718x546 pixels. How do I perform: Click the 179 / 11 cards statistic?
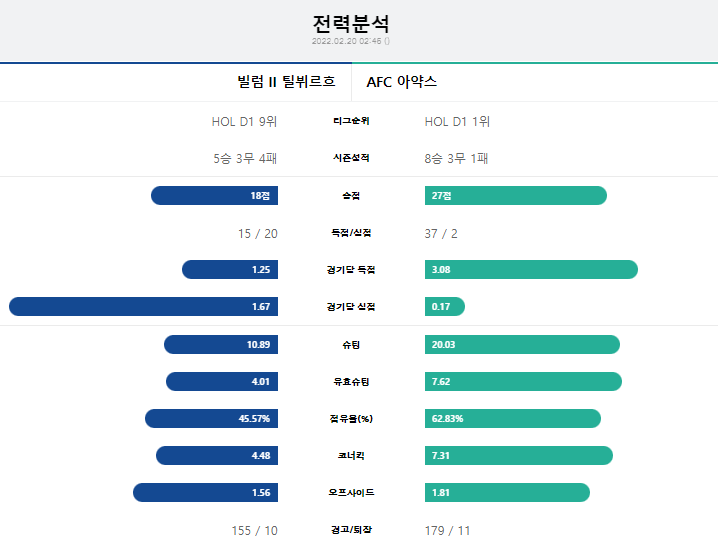(447, 530)
